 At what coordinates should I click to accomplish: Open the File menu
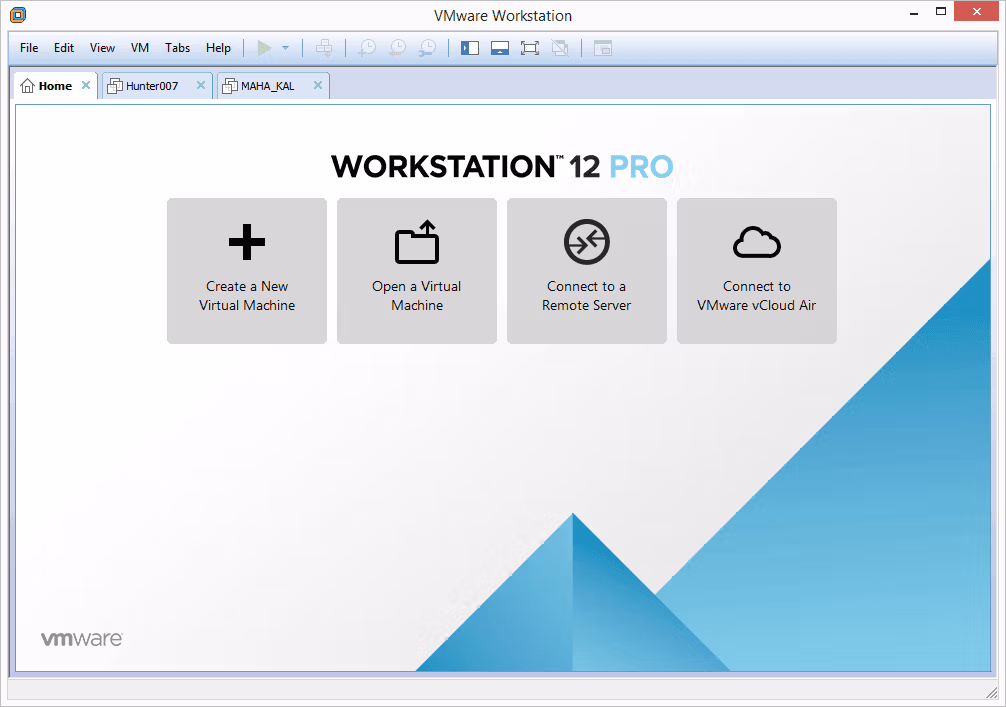pos(29,48)
